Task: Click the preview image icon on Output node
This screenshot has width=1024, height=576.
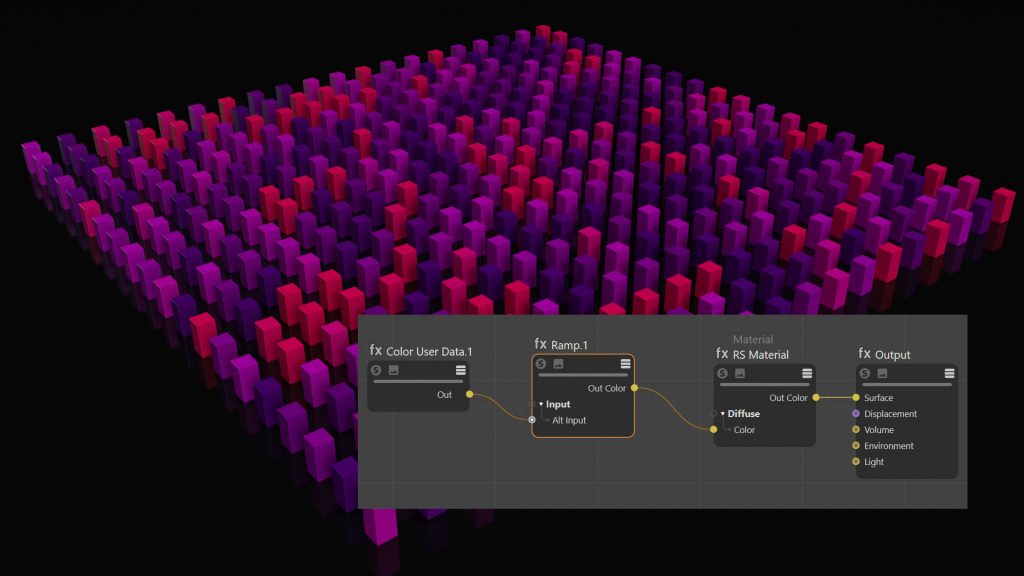Action: coord(882,374)
